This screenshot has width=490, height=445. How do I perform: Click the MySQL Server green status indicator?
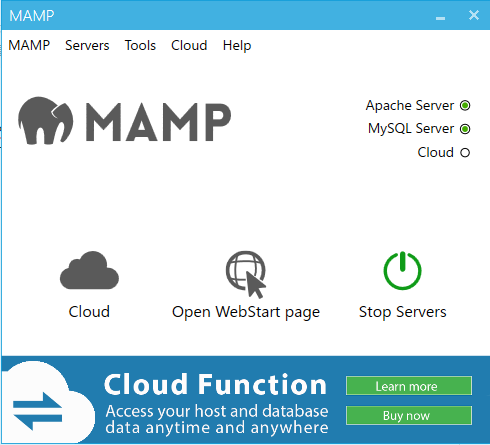pos(465,129)
